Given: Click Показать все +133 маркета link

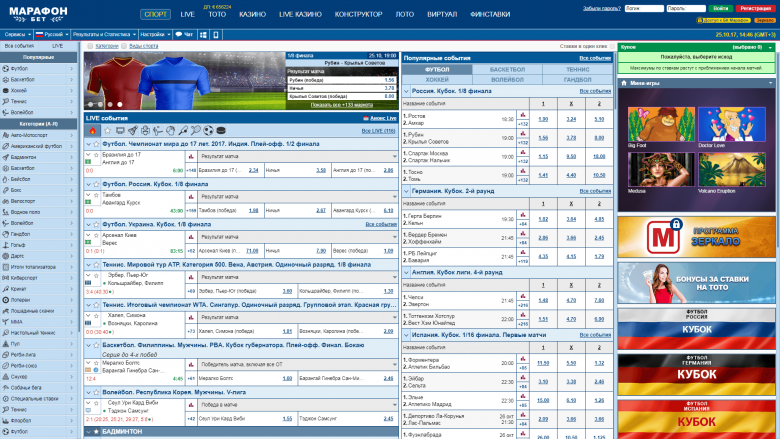Looking at the screenshot, I should pos(342,105).
